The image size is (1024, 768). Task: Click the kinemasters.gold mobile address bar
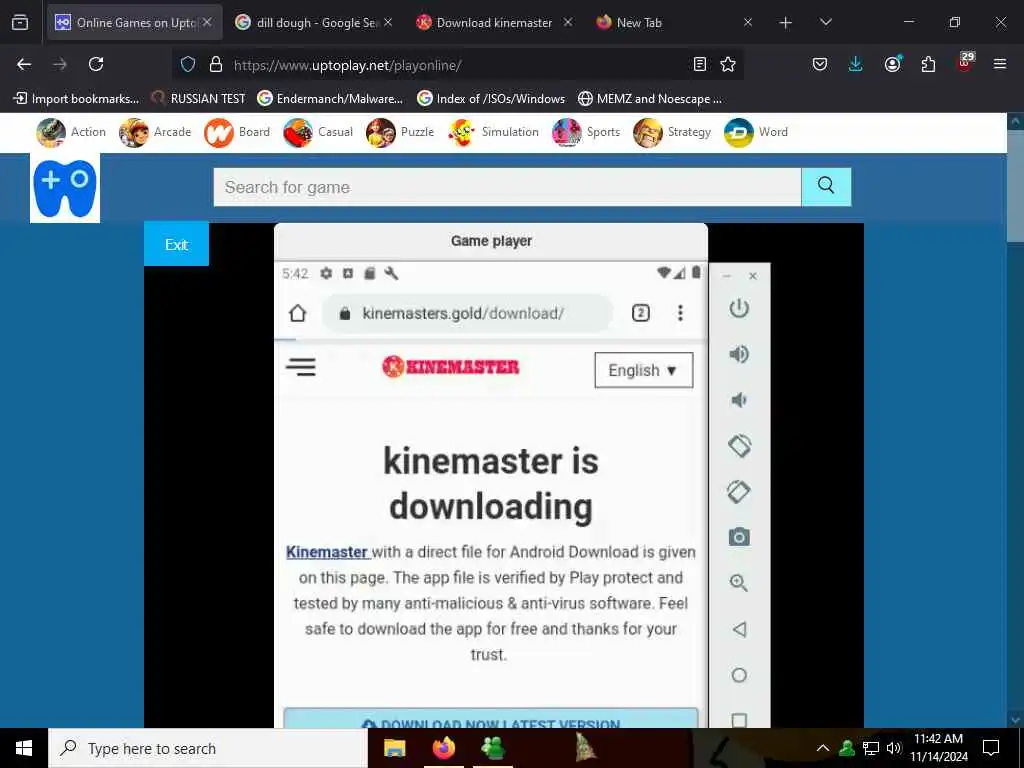(468, 313)
